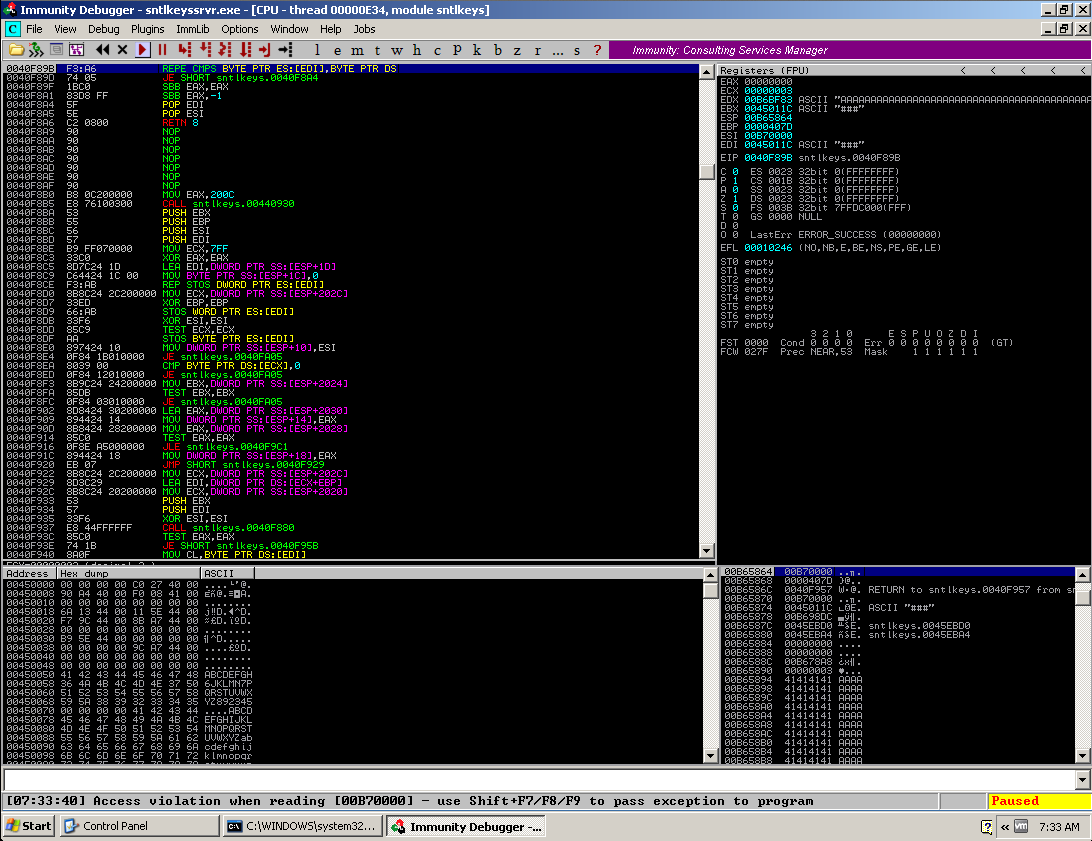Show Breakpoints with the b icon
The height and width of the screenshot is (841, 1092).
tap(497, 50)
